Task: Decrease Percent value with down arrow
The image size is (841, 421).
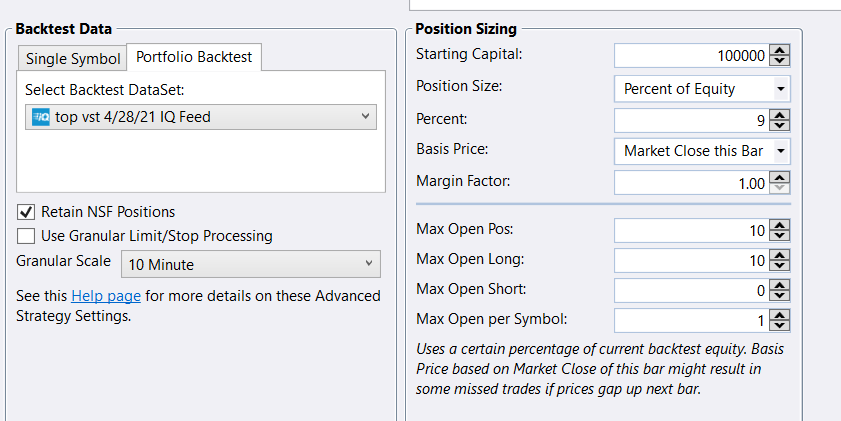Action: point(780,125)
